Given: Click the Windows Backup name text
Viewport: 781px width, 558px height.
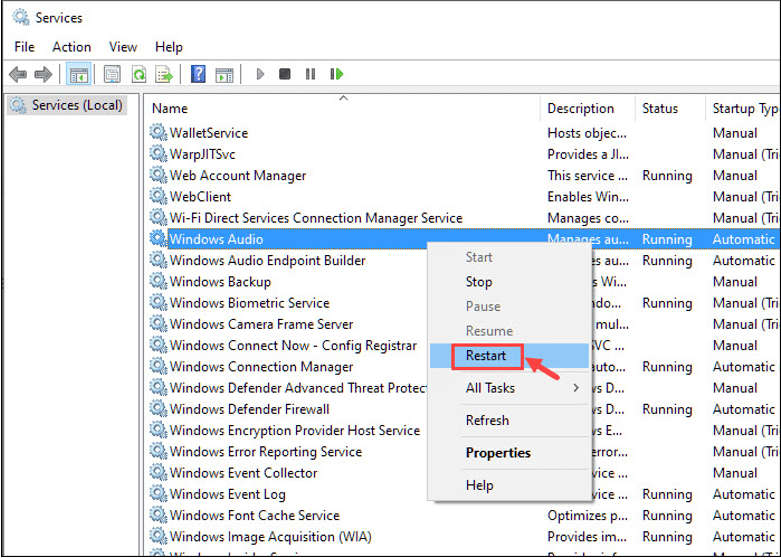Looking at the screenshot, I should click(x=220, y=281).
